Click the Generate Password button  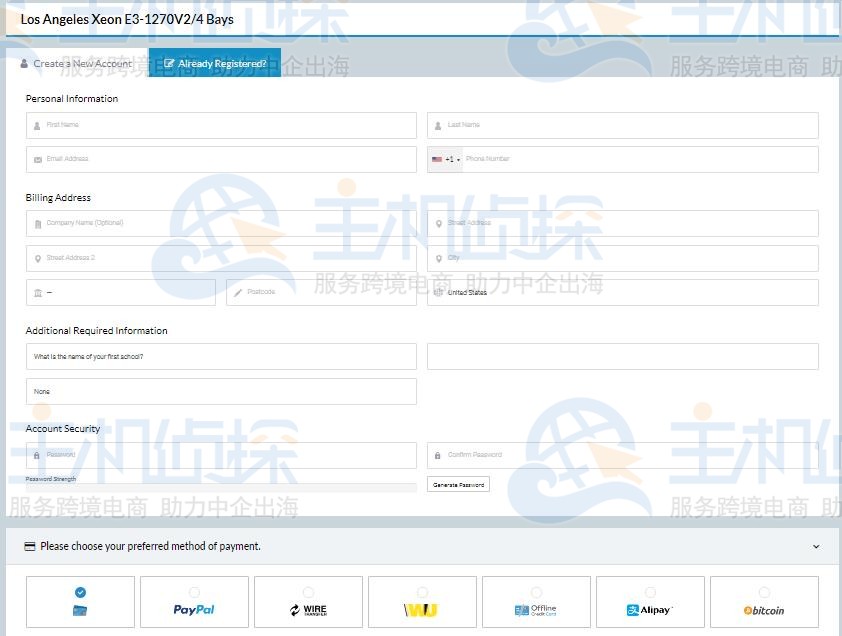[x=458, y=483]
